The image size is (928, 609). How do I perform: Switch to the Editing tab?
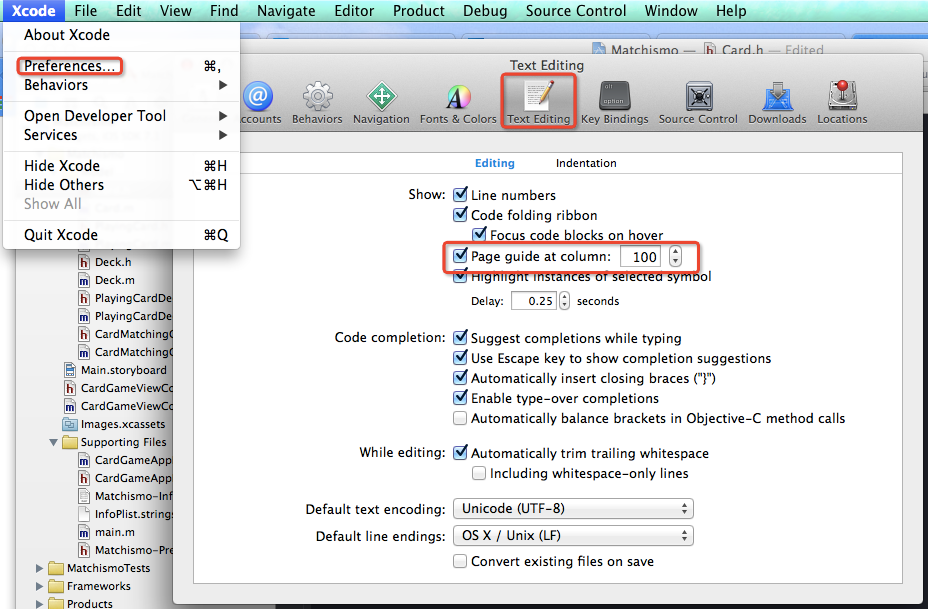point(495,163)
